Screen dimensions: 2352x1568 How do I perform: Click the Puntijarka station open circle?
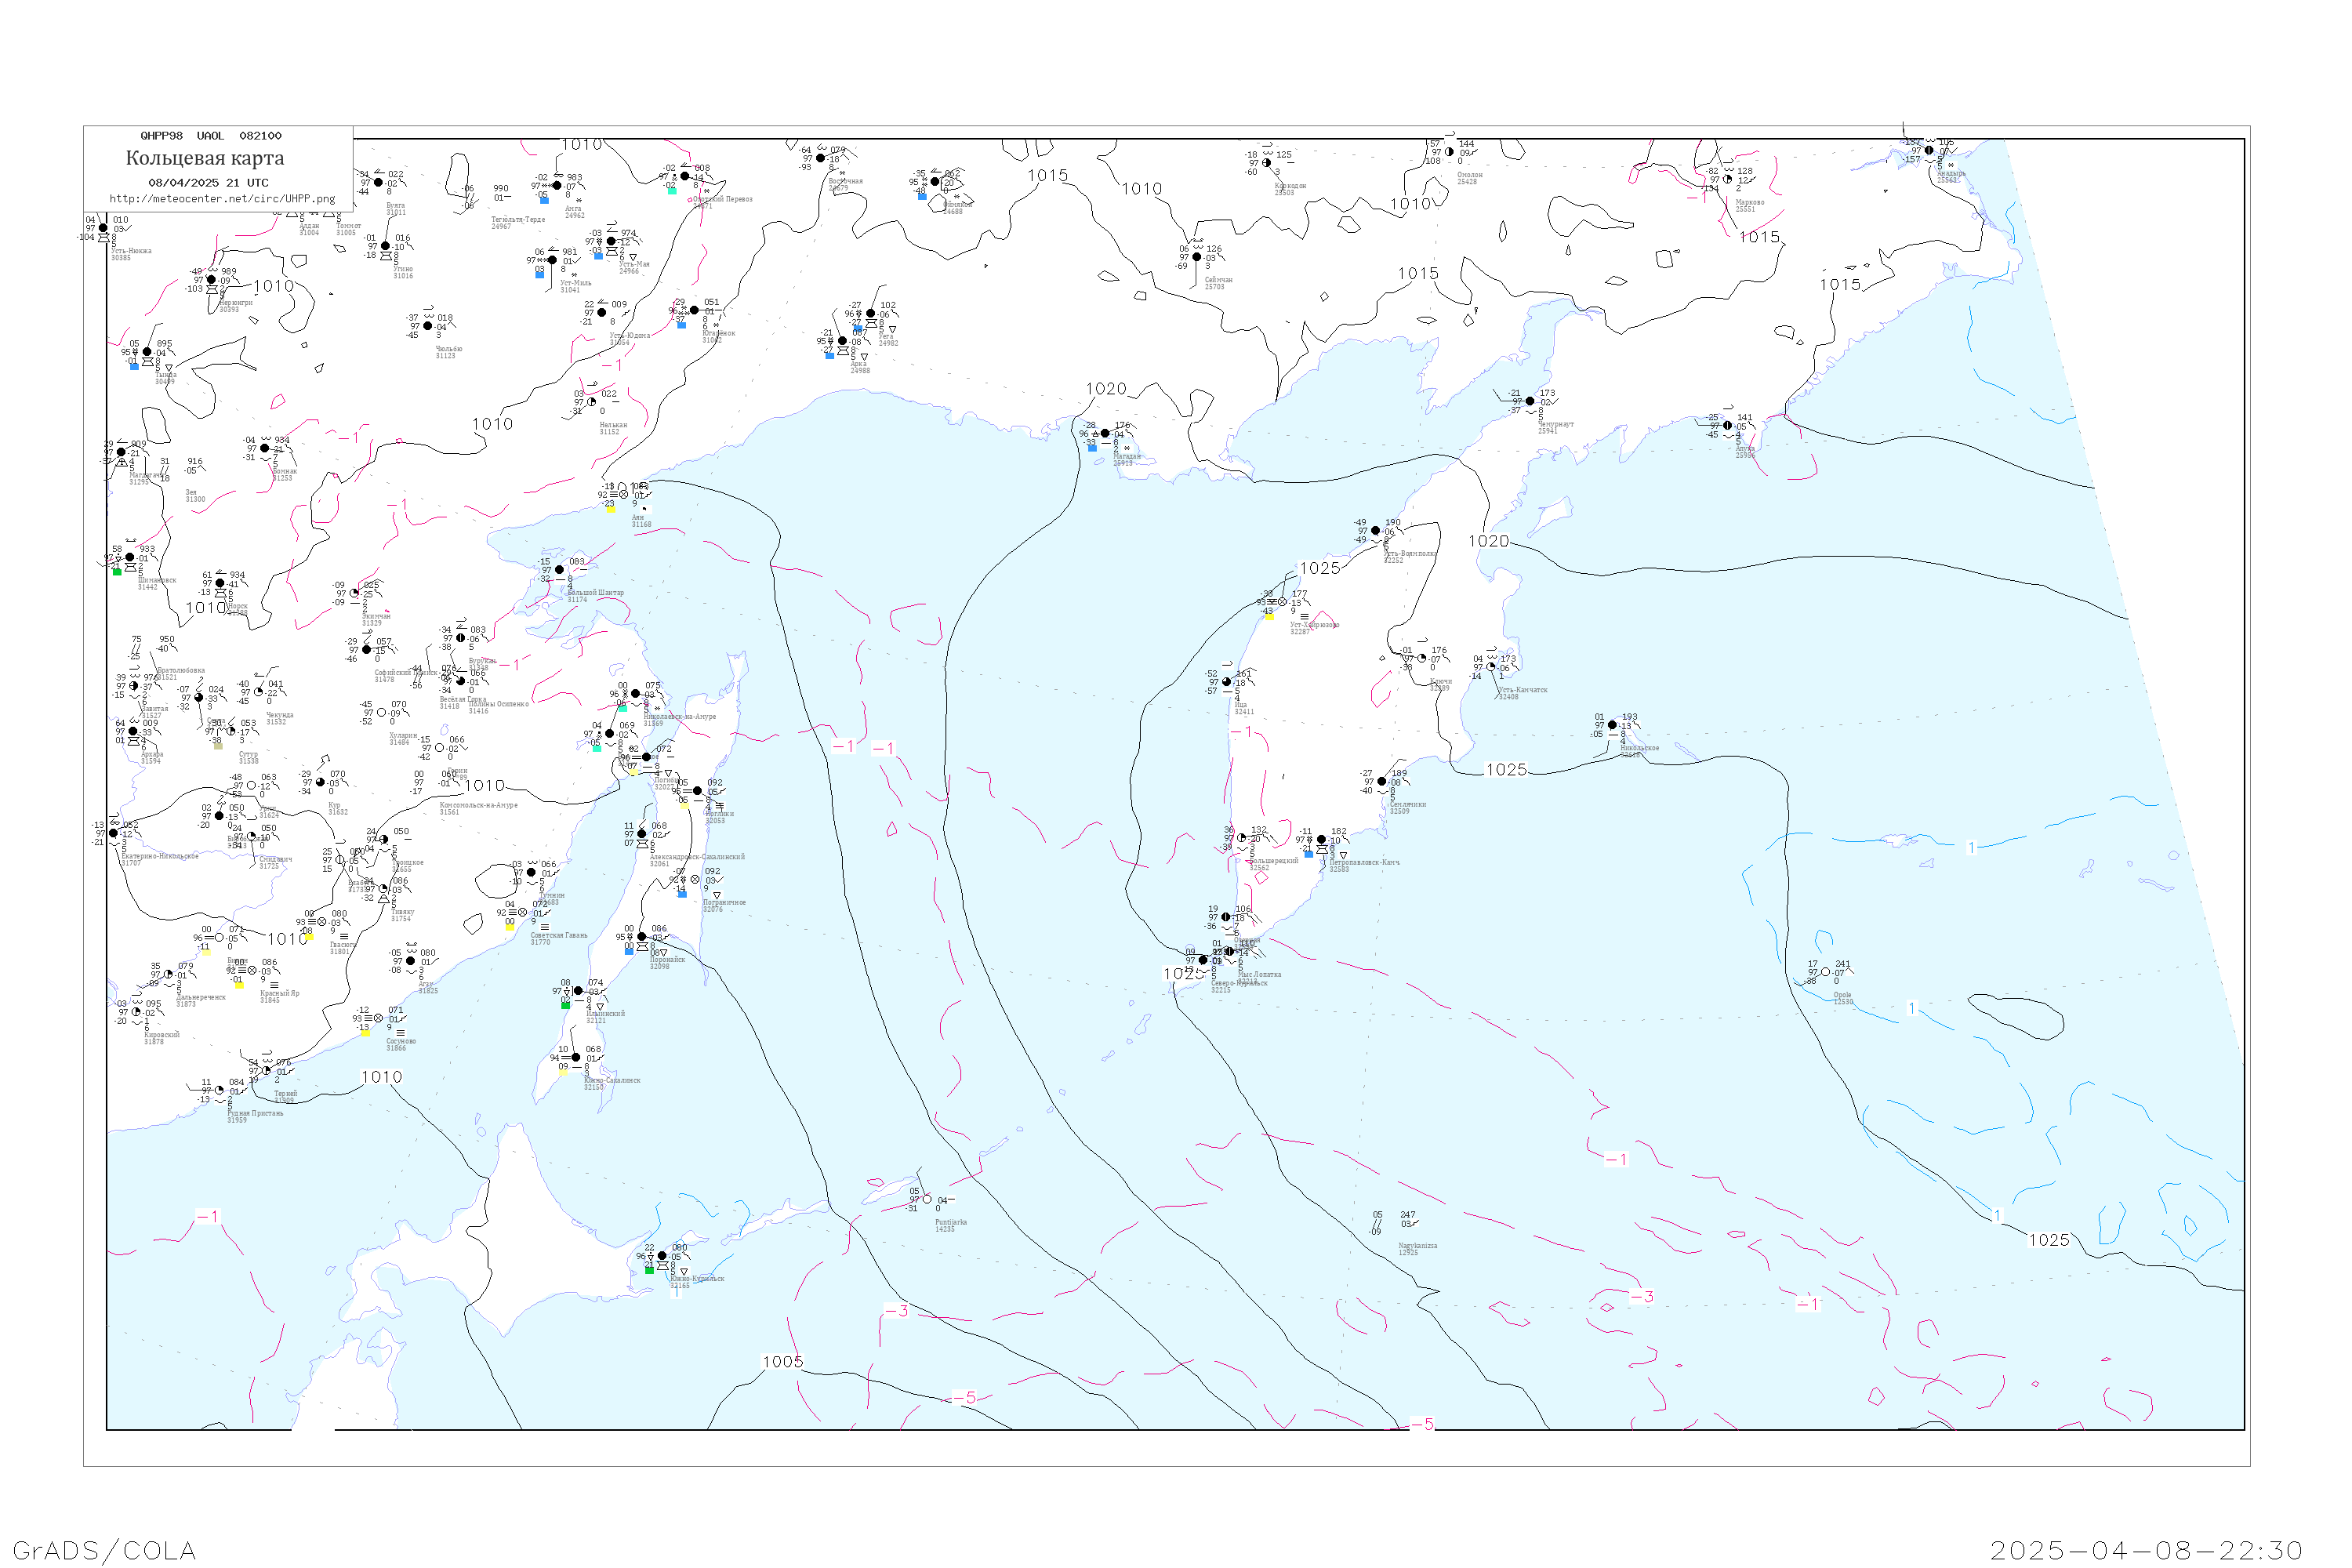tap(927, 1199)
